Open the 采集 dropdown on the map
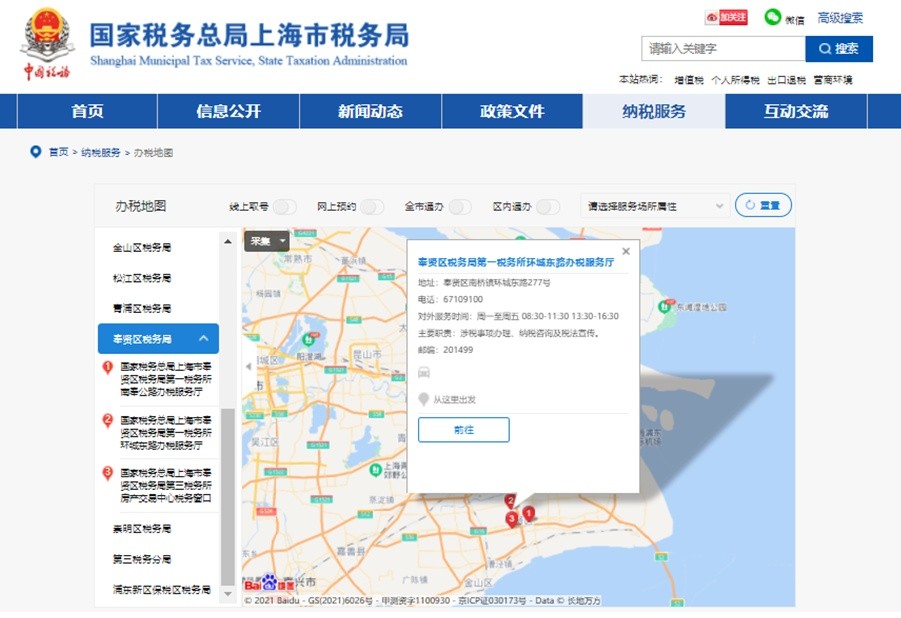 pos(267,241)
